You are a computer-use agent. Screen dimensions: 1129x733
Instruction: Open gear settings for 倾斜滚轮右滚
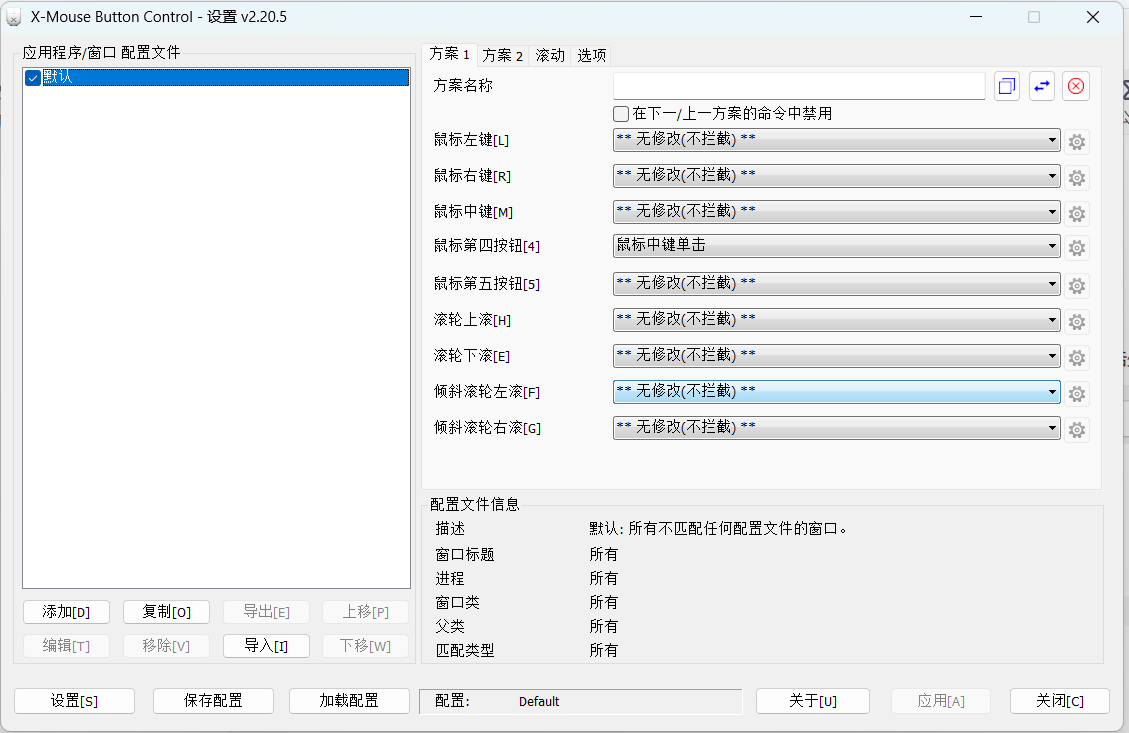click(1077, 429)
